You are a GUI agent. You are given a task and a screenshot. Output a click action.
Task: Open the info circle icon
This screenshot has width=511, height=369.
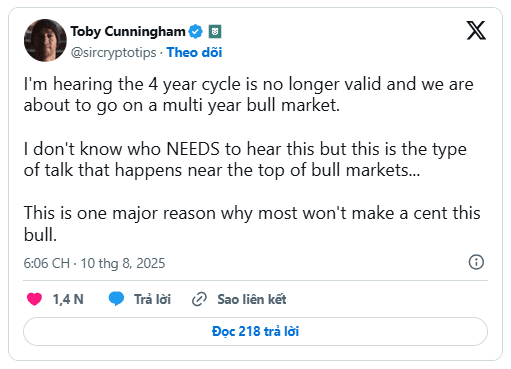point(476,262)
